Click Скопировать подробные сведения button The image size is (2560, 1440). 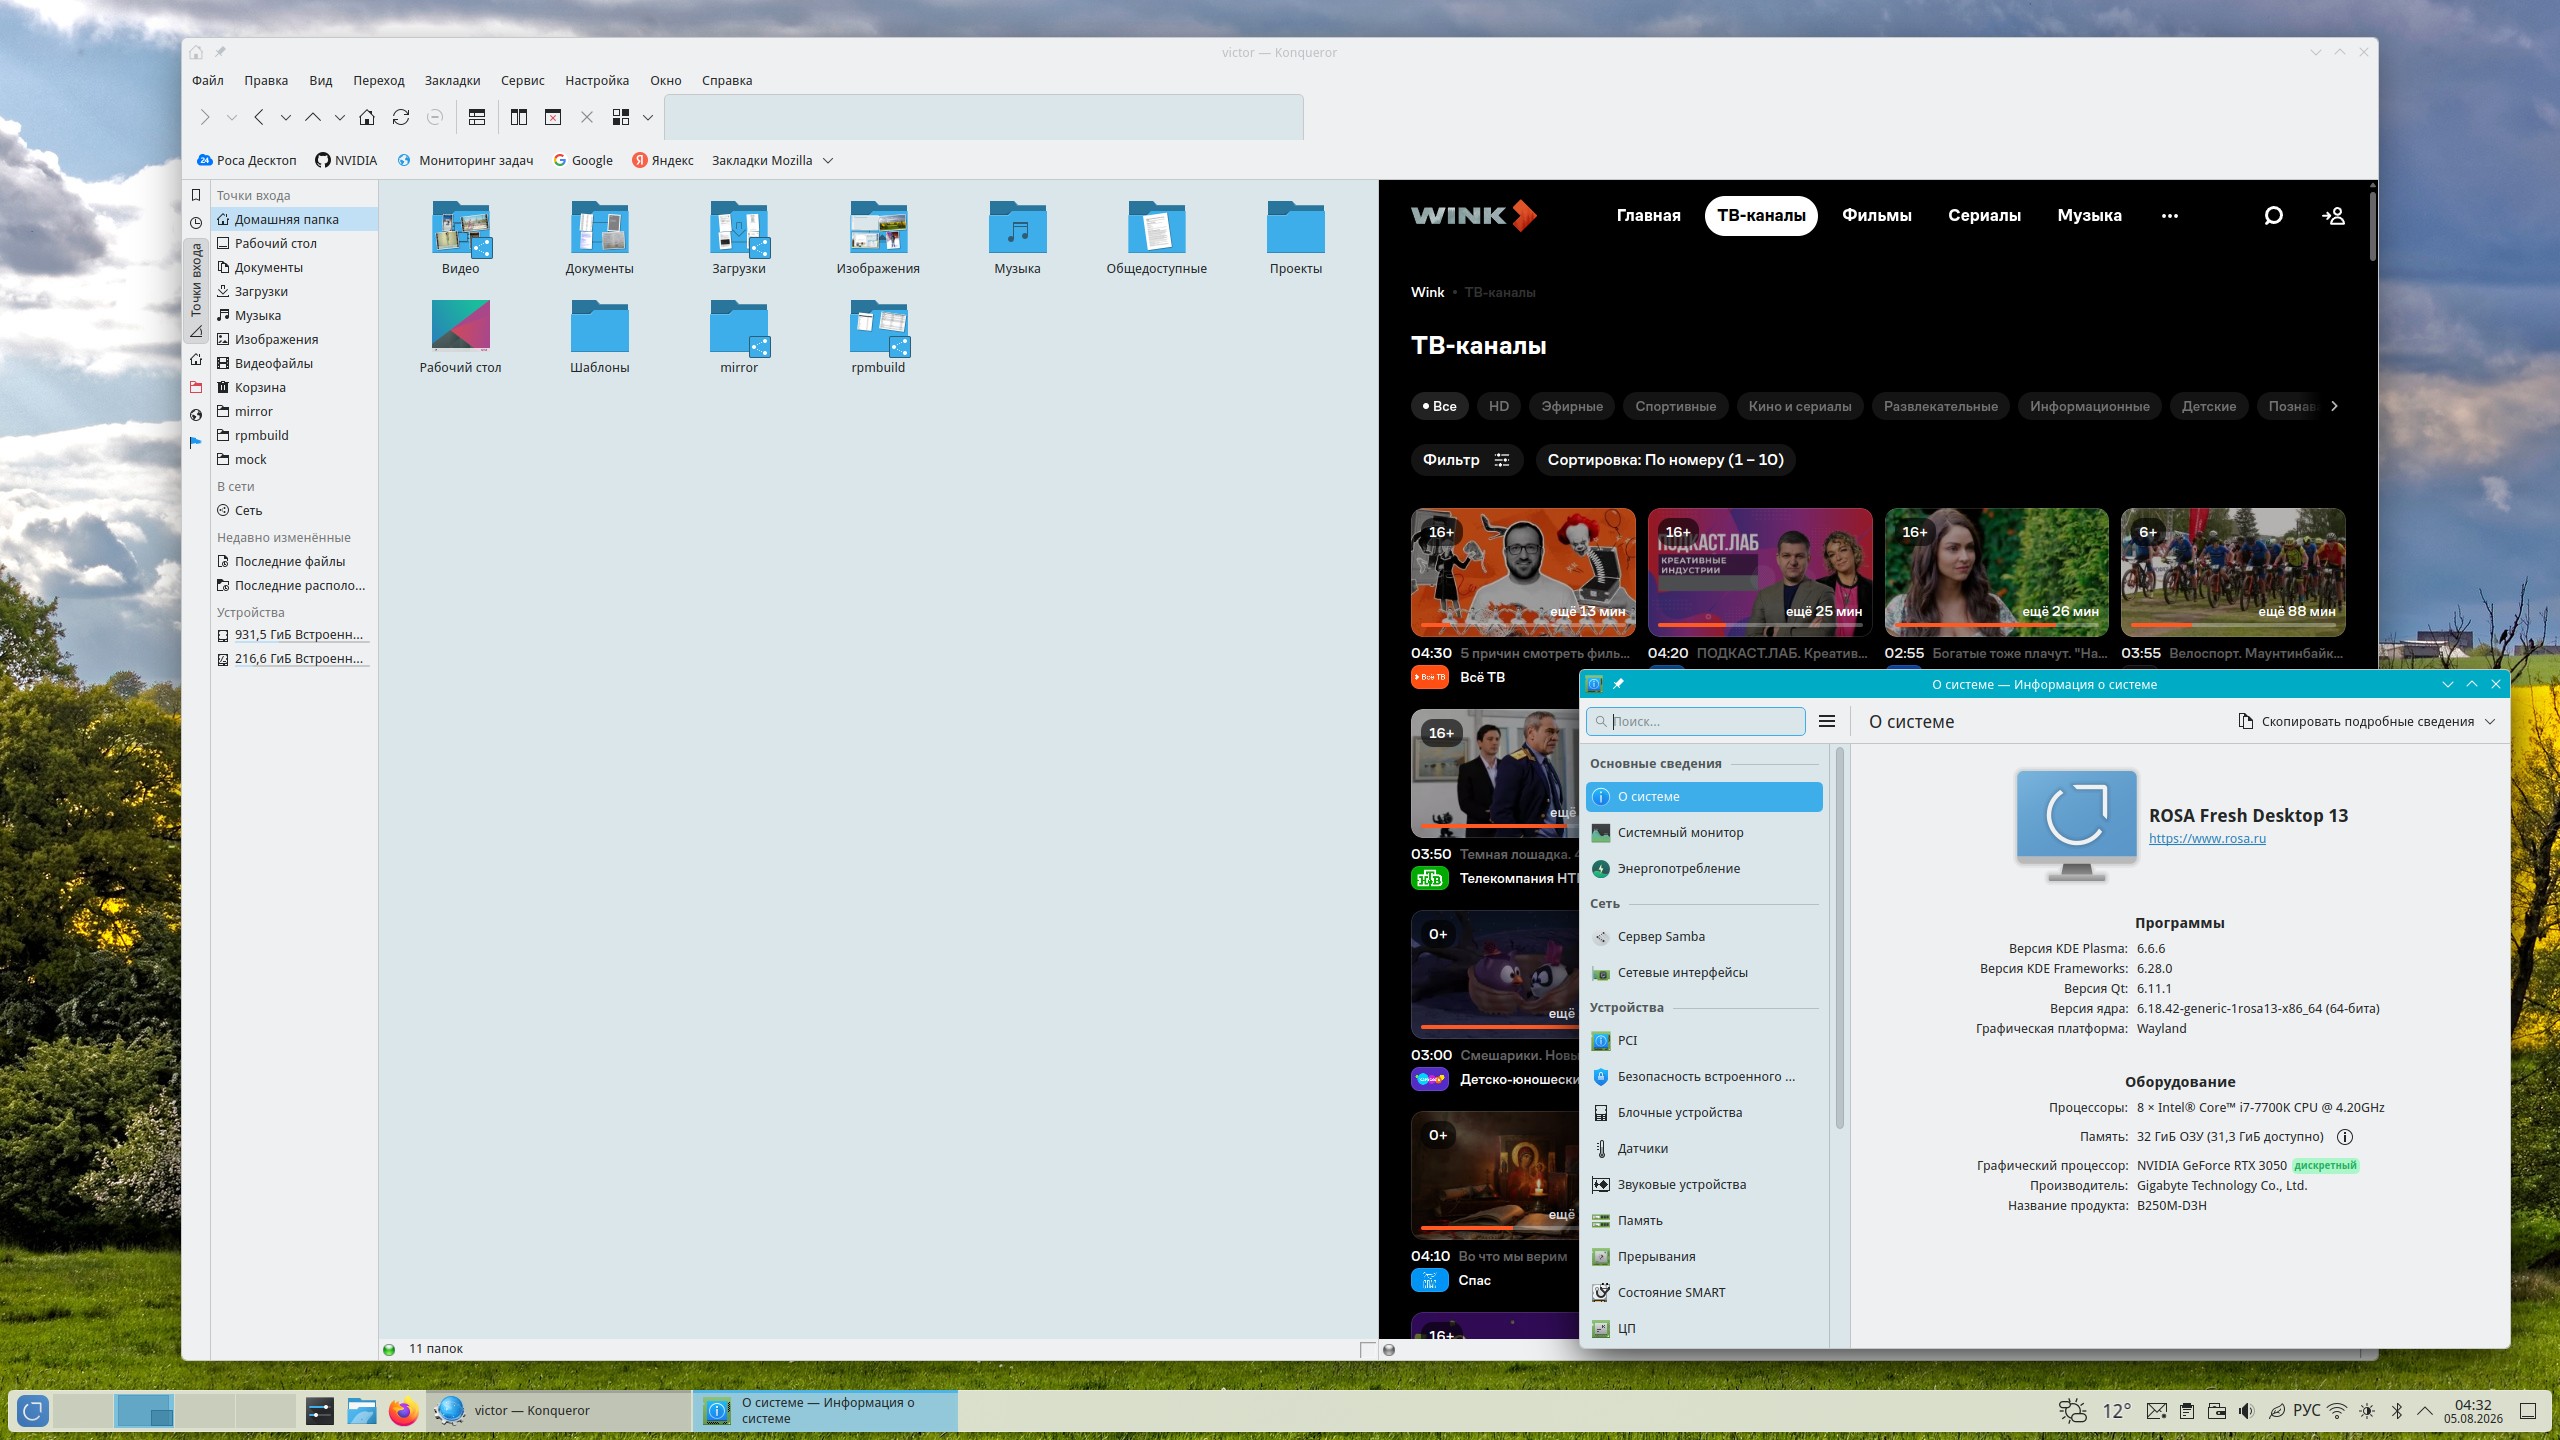[2356, 722]
